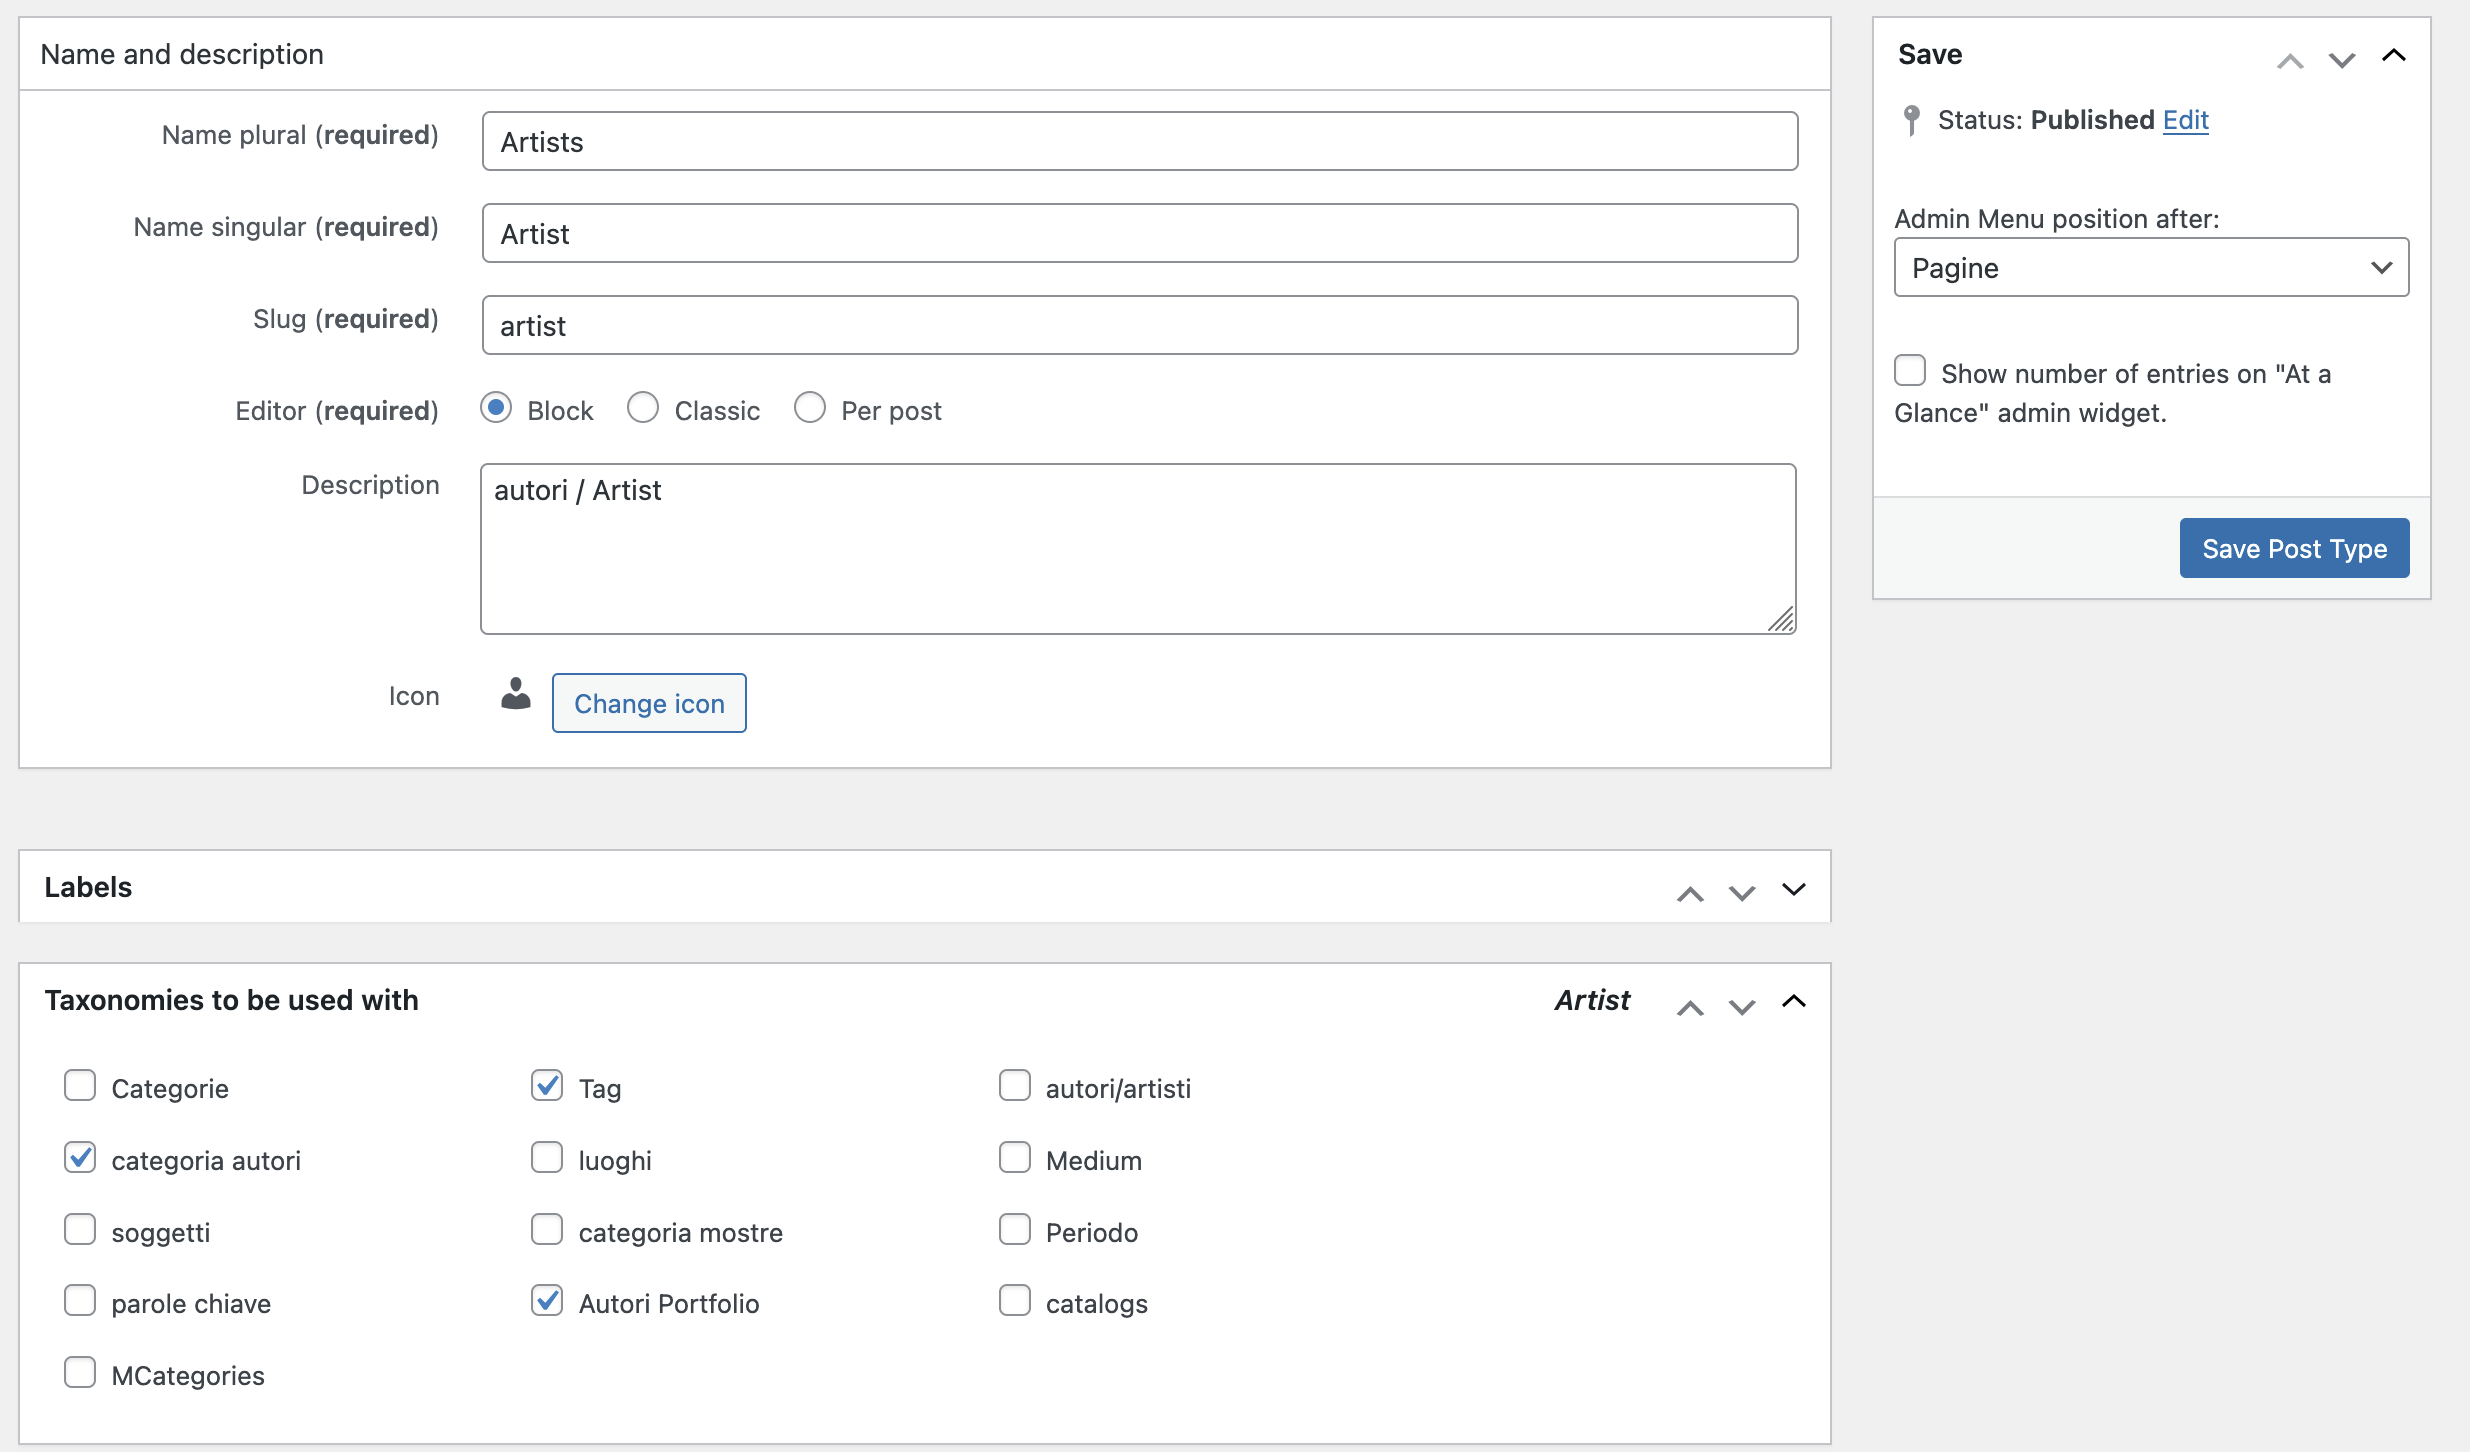Move Labels panel up arrow
2470x1452 pixels.
[x=1690, y=894]
